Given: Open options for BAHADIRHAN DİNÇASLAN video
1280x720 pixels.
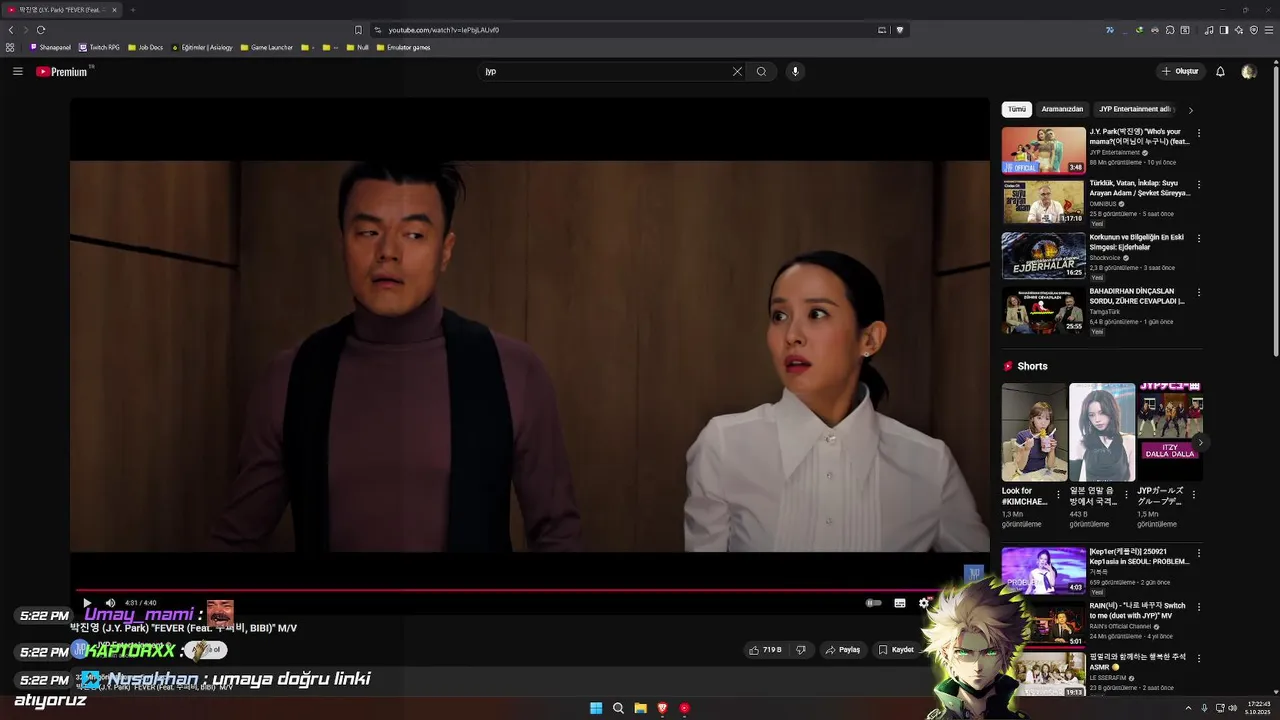Looking at the screenshot, I should tap(1199, 293).
